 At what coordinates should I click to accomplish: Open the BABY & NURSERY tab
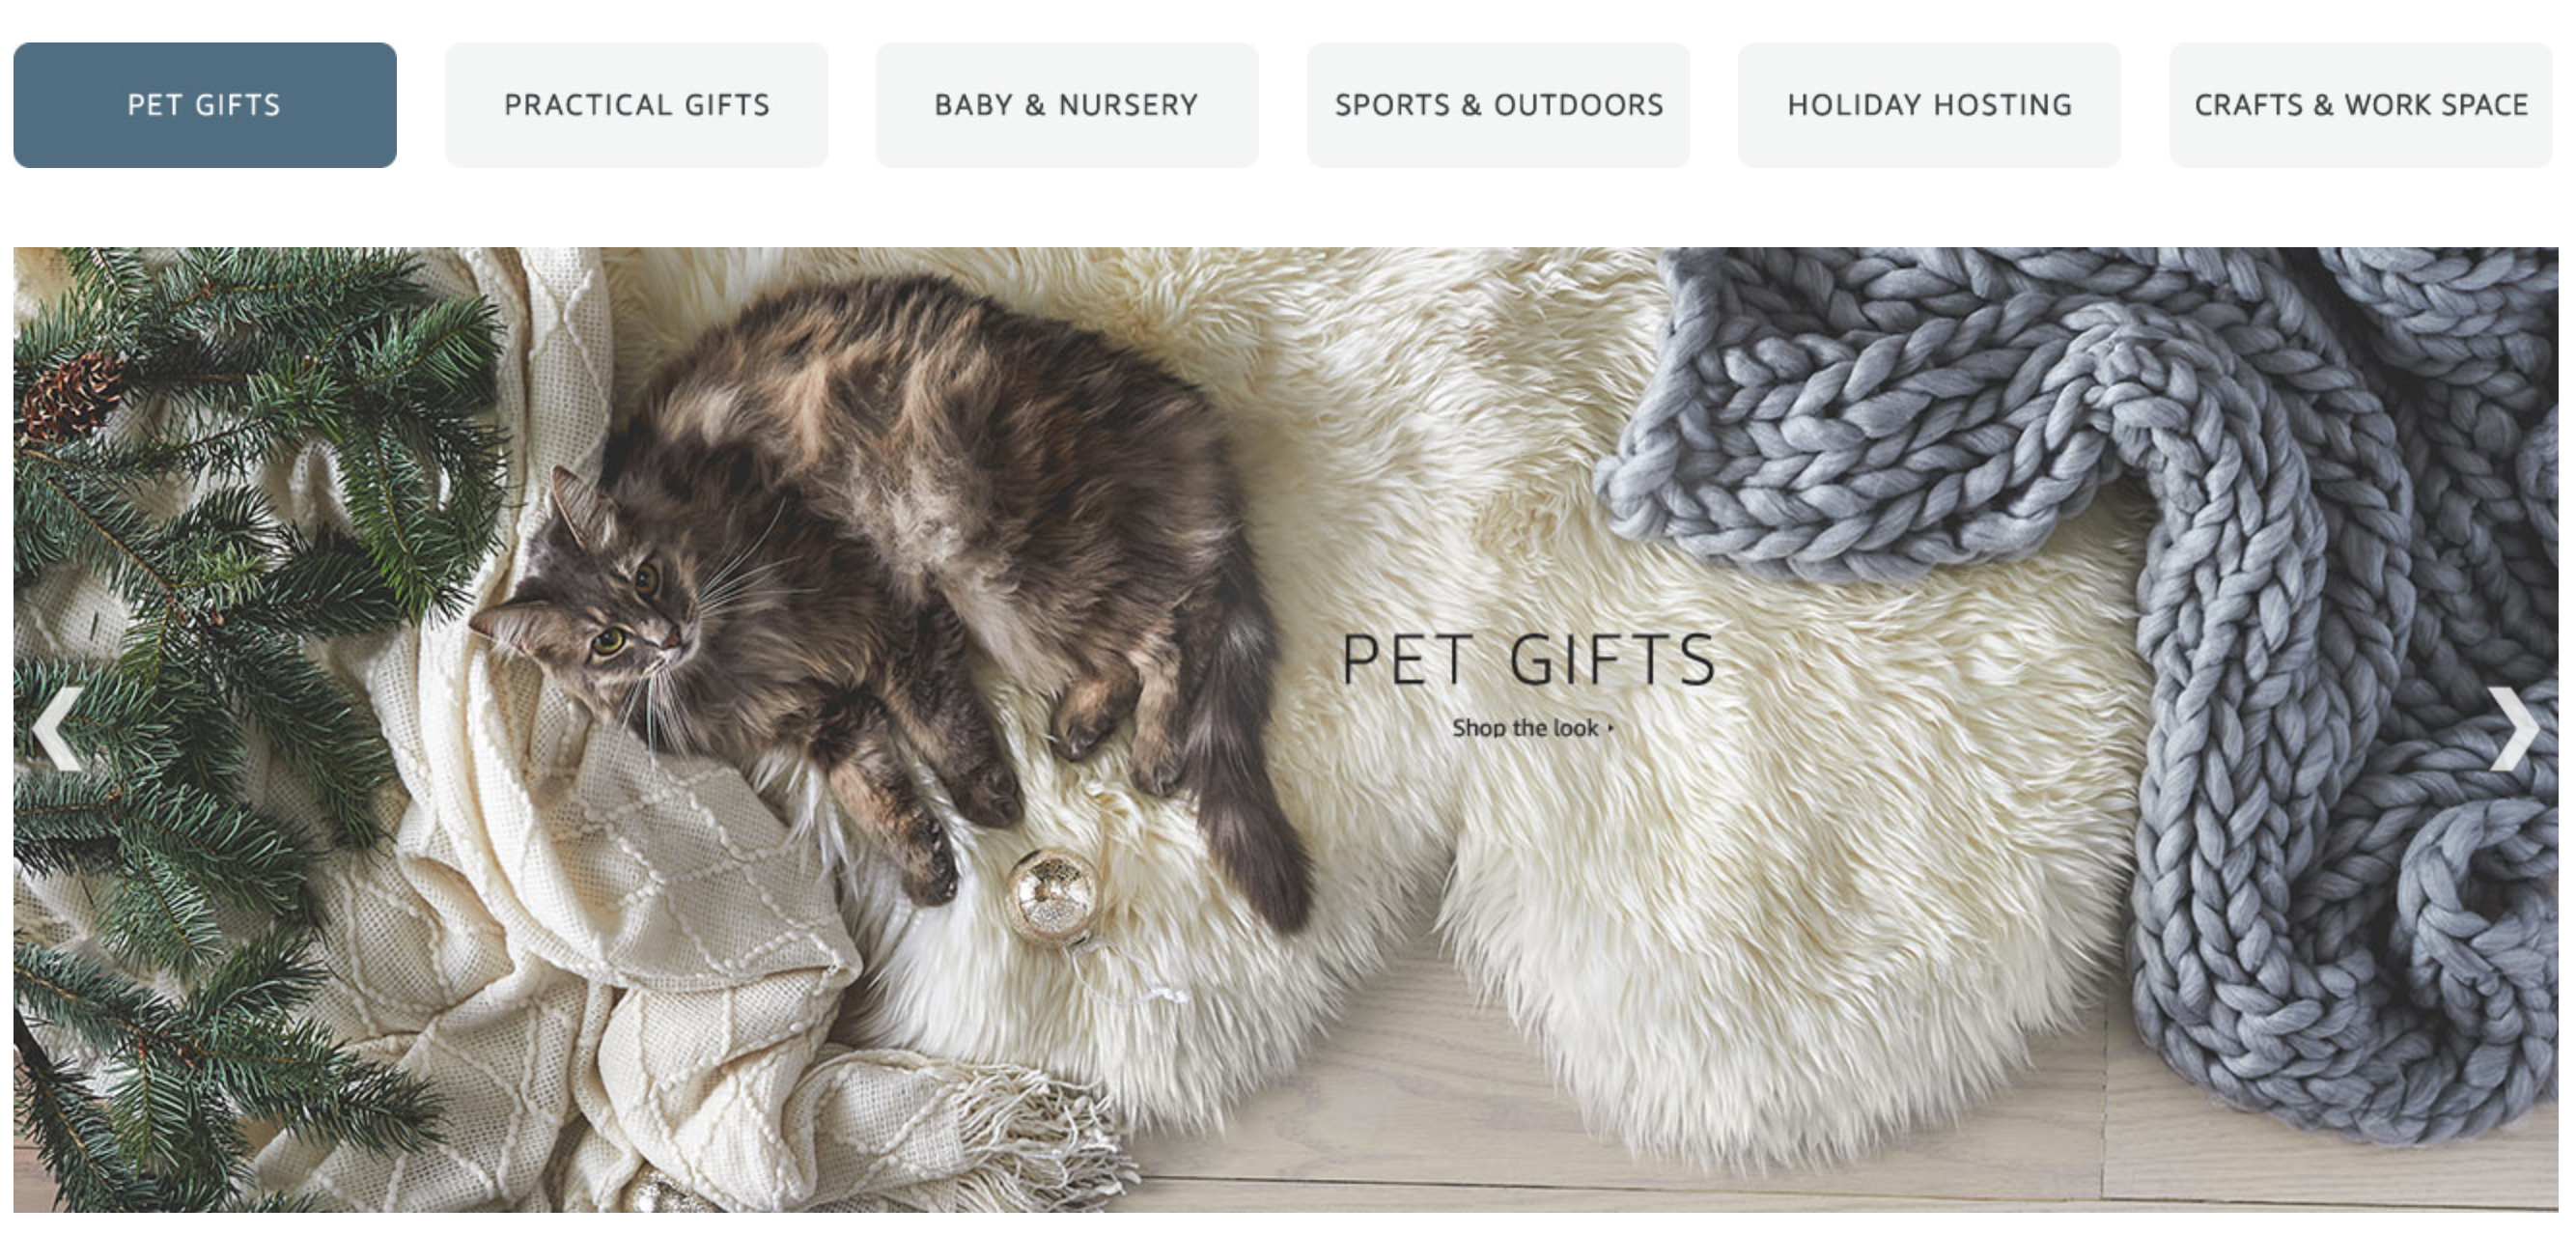pyautogui.click(x=1067, y=105)
